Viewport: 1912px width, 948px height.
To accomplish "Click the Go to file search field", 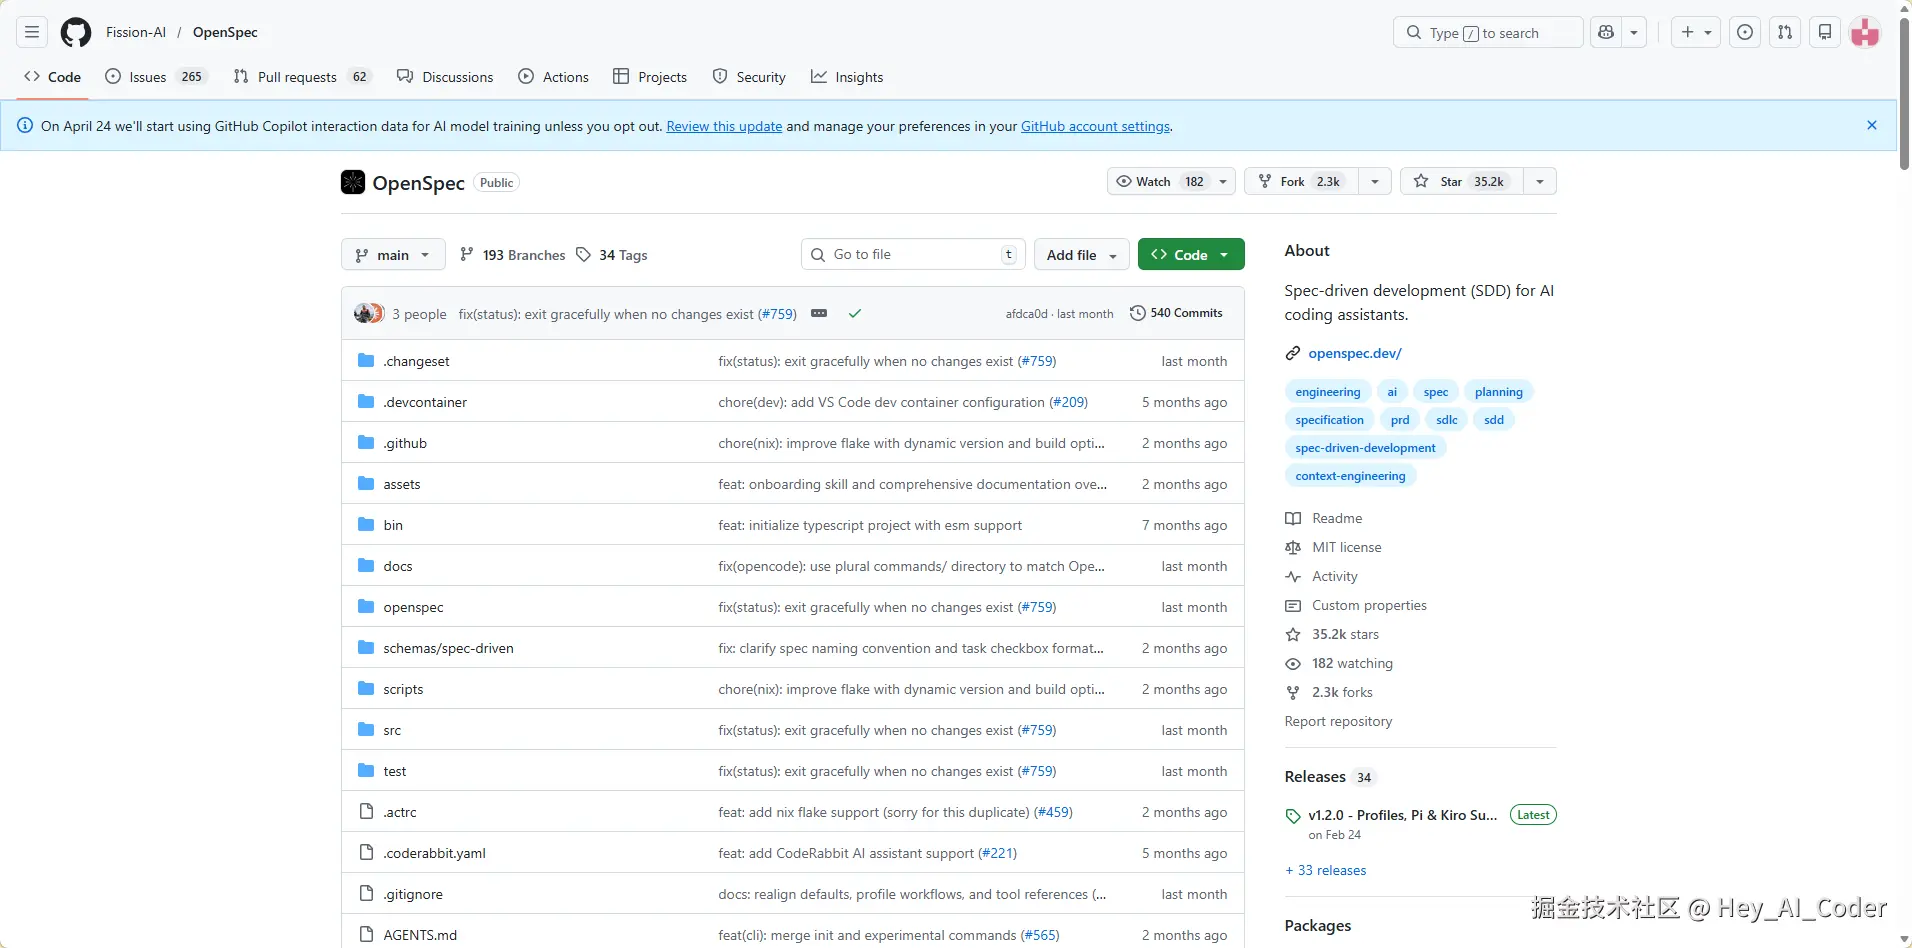I will coord(913,254).
